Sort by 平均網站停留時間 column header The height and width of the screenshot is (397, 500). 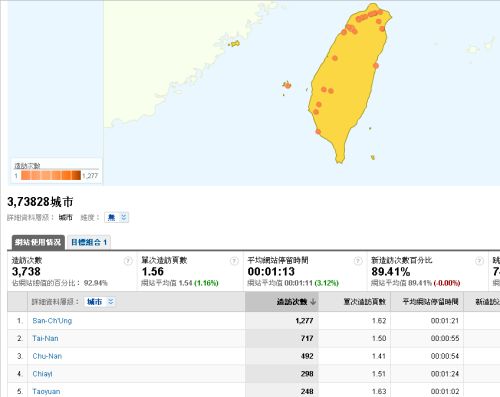430,302
